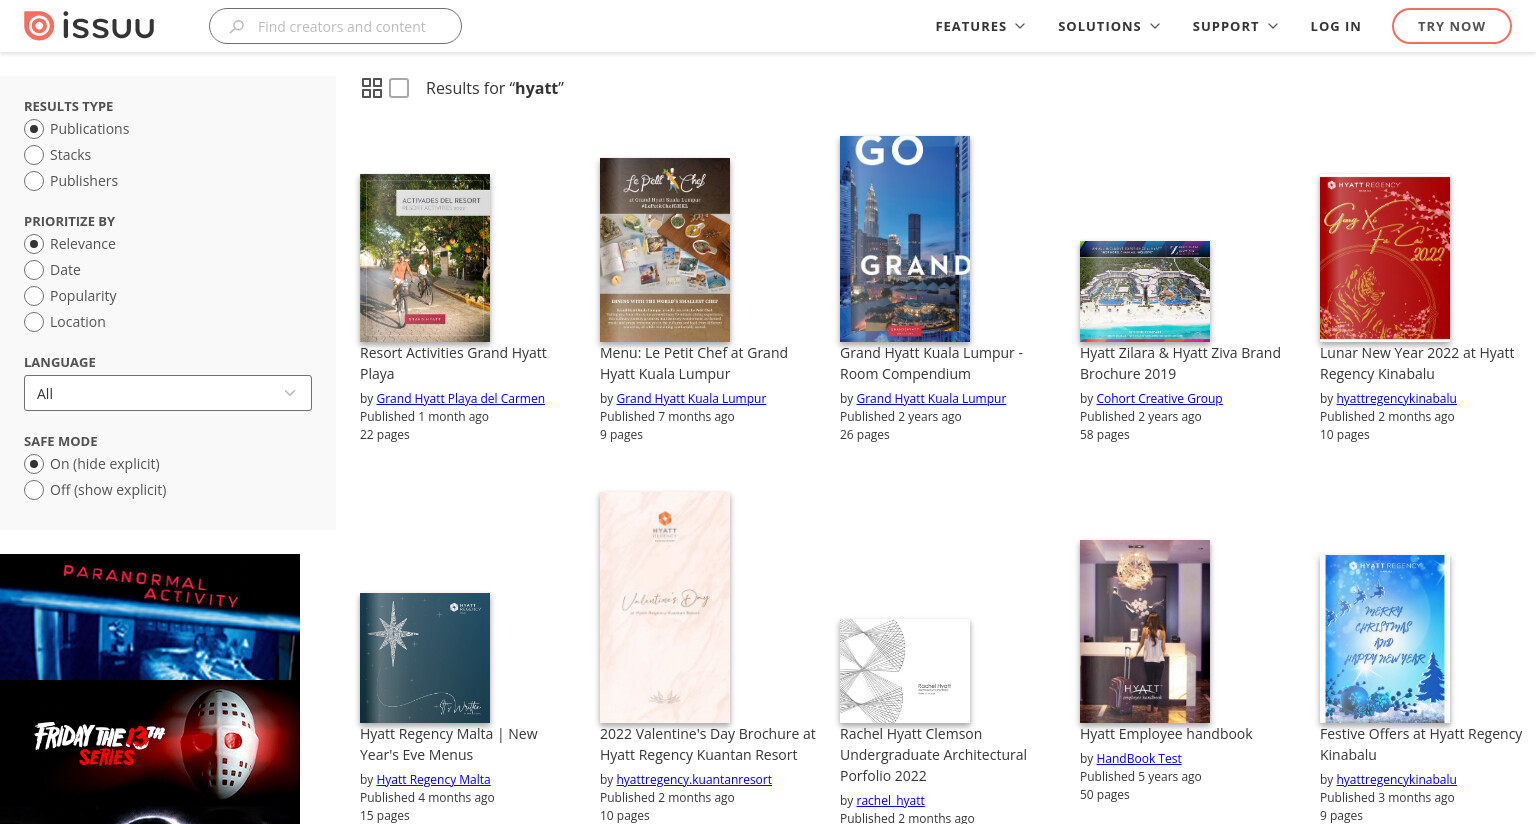This screenshot has width=1536, height=824.
Task: Click the search magnifier icon
Action: (x=237, y=26)
